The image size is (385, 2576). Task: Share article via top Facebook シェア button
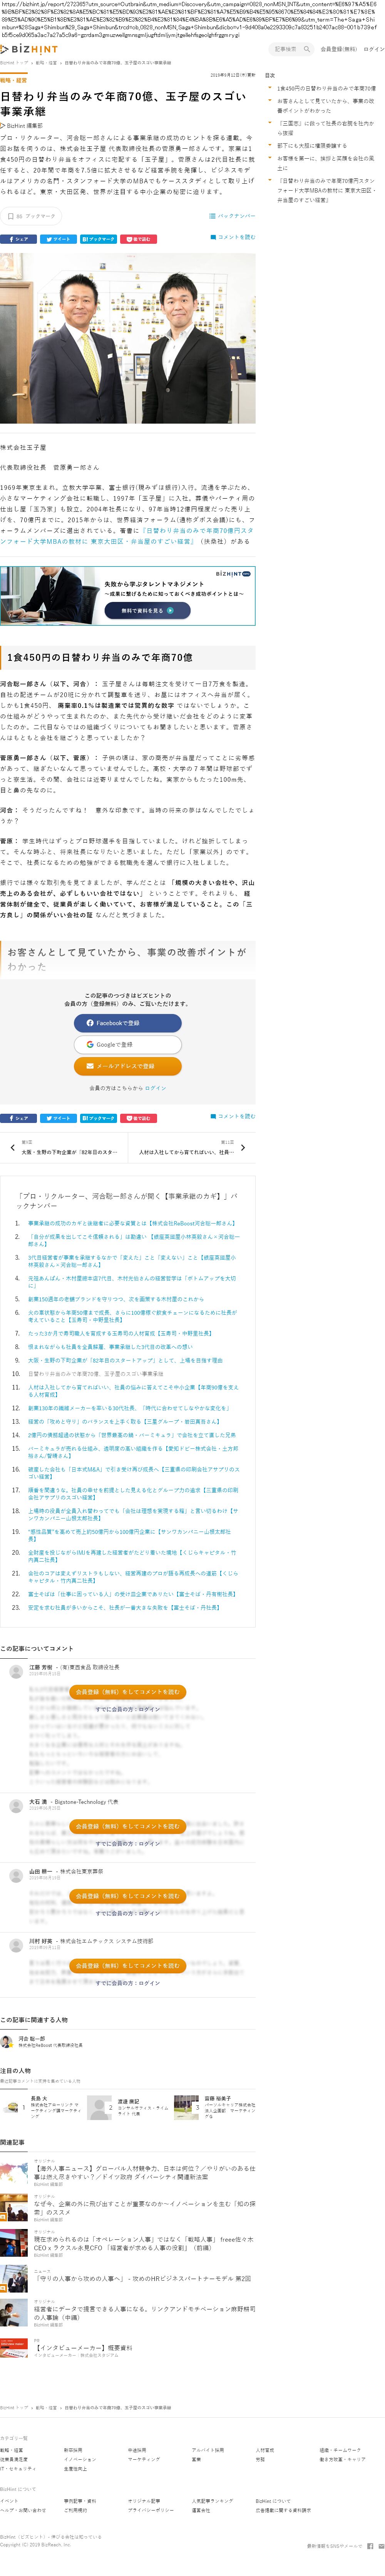[x=18, y=239]
